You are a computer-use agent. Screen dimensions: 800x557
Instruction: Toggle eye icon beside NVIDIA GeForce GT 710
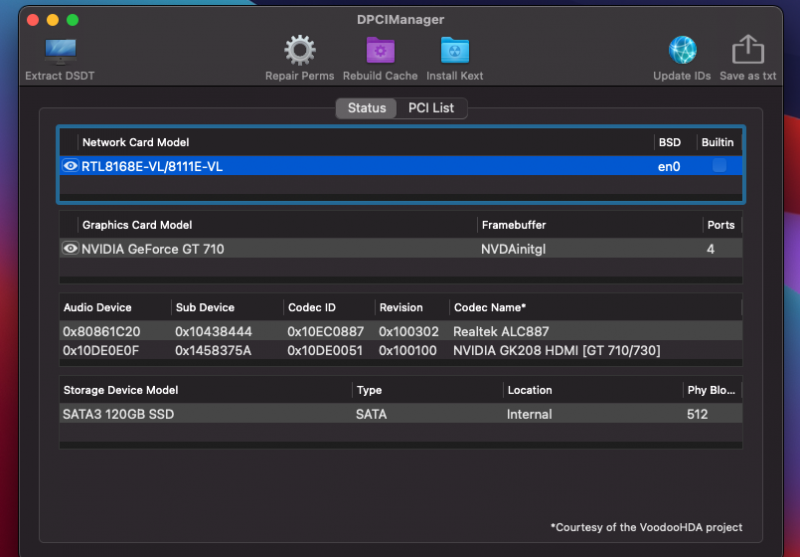[71, 249]
